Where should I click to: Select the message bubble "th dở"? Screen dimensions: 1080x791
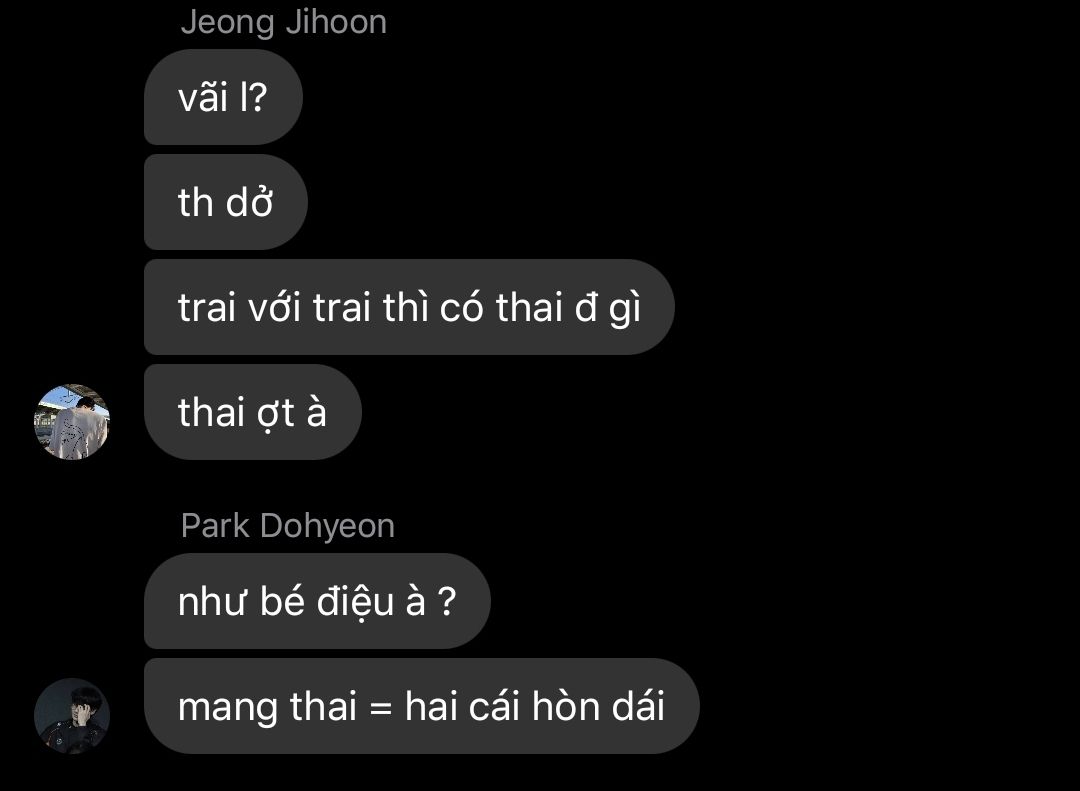click(225, 202)
